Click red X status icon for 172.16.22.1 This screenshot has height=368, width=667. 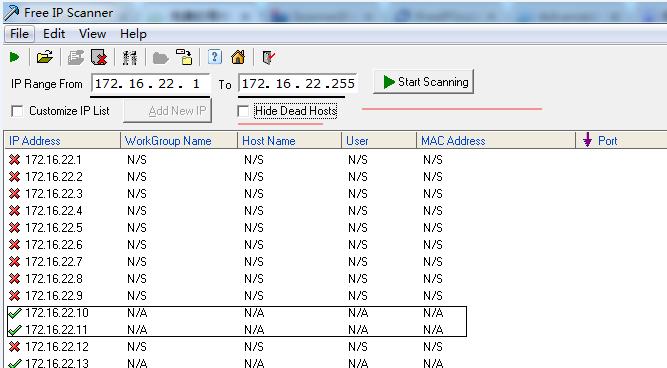point(14,160)
